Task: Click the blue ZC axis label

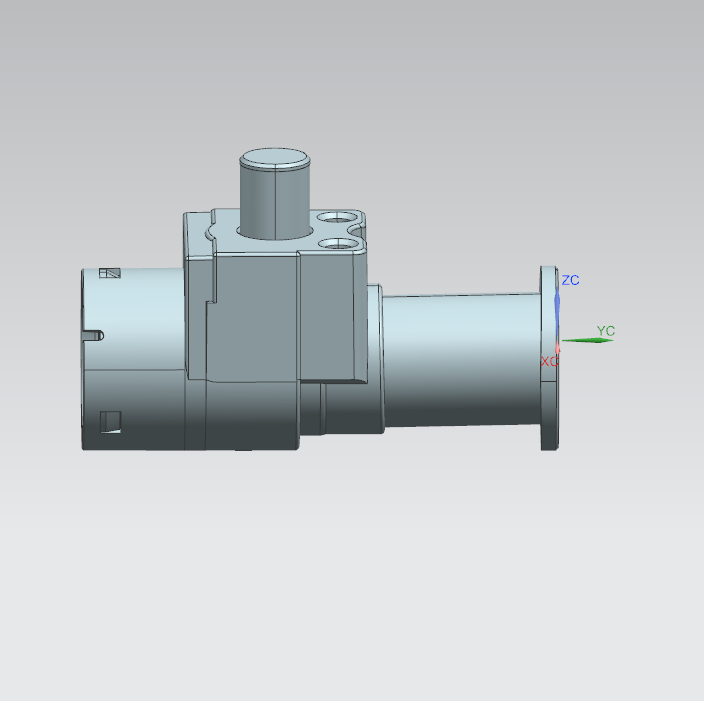Action: tap(570, 281)
